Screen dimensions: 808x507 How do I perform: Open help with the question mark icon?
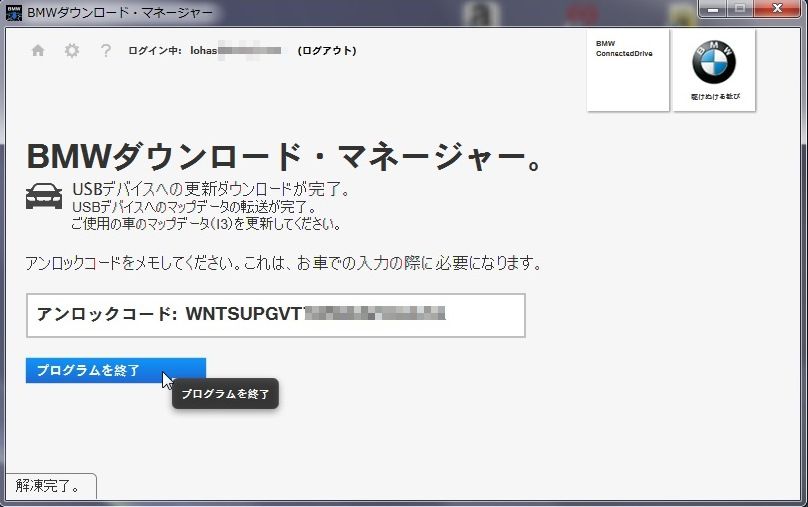coord(106,50)
